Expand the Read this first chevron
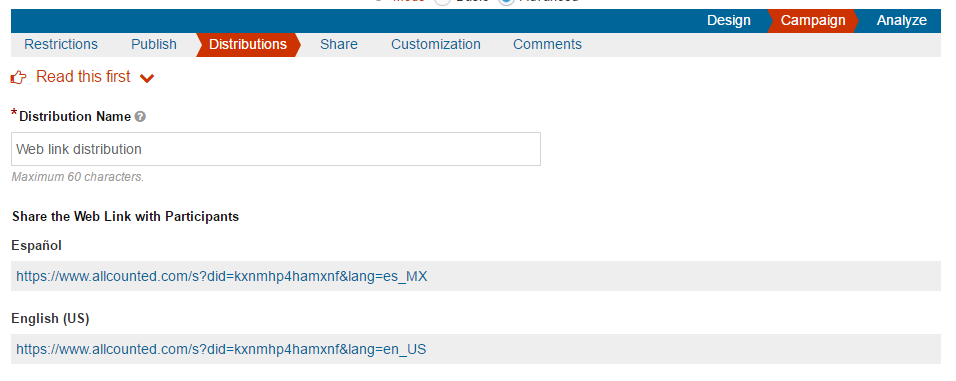This screenshot has width=956, height=381. 147,78
